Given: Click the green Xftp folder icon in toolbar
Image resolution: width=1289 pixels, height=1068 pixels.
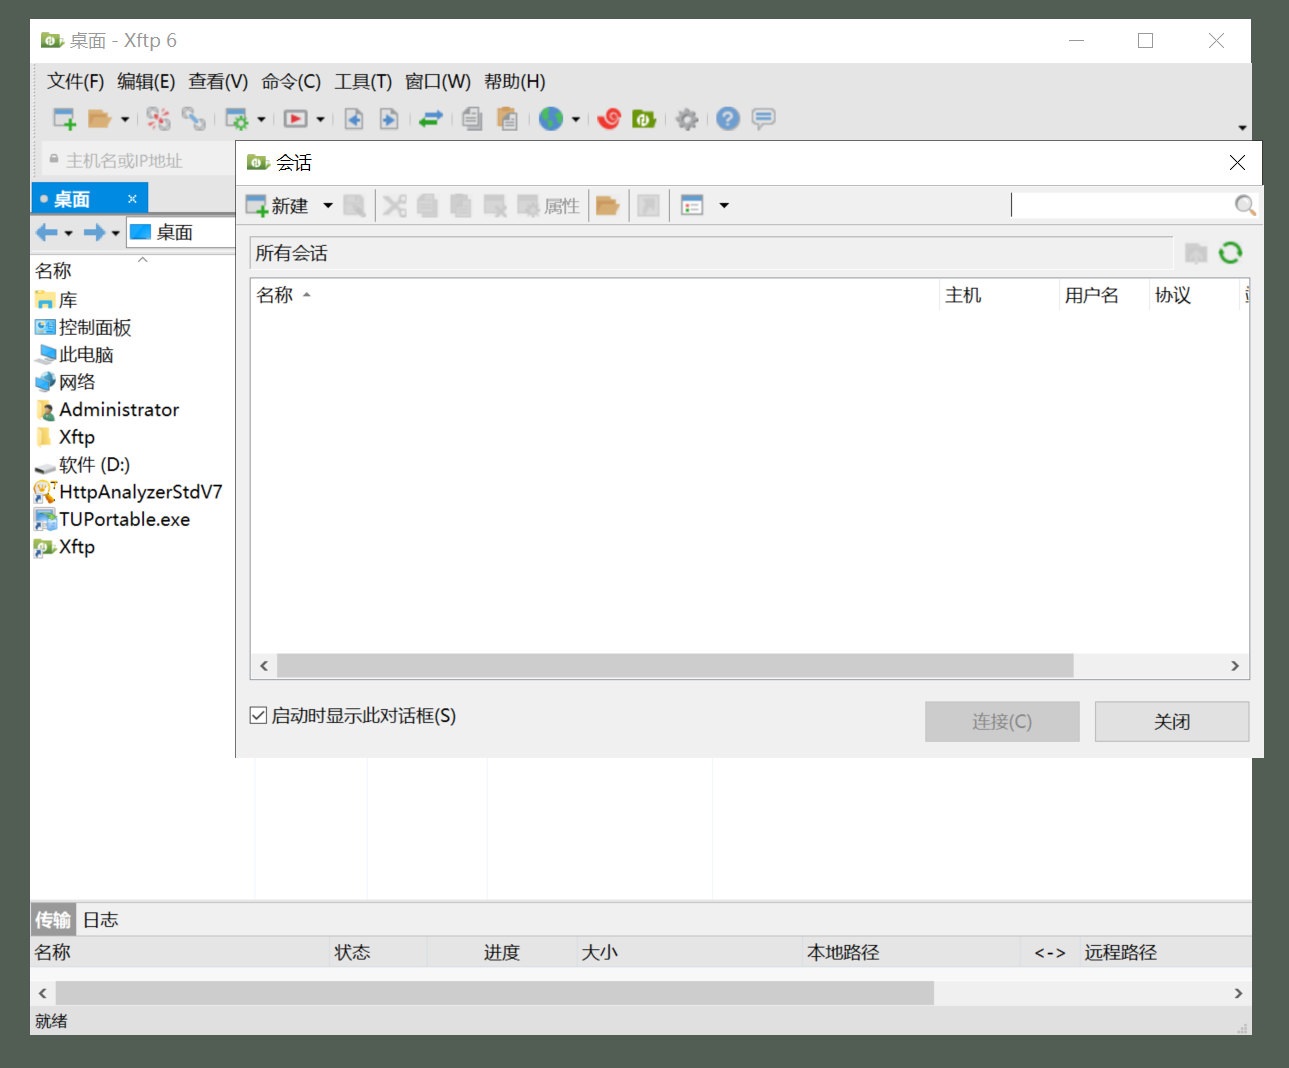Looking at the screenshot, I should 644,119.
